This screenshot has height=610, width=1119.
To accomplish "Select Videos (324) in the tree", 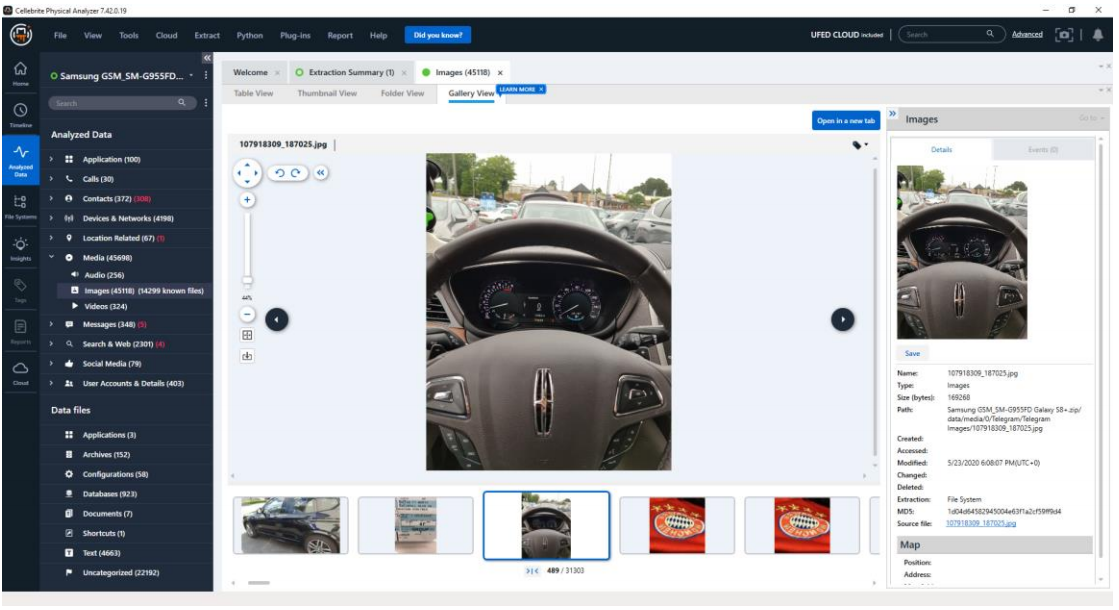I will (106, 306).
